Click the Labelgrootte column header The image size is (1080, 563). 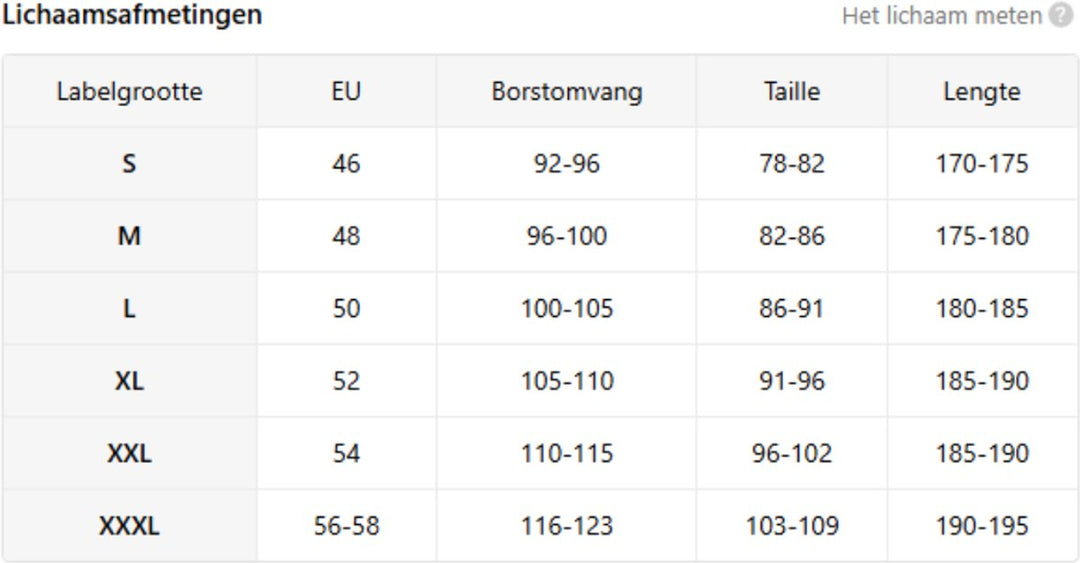click(x=129, y=92)
